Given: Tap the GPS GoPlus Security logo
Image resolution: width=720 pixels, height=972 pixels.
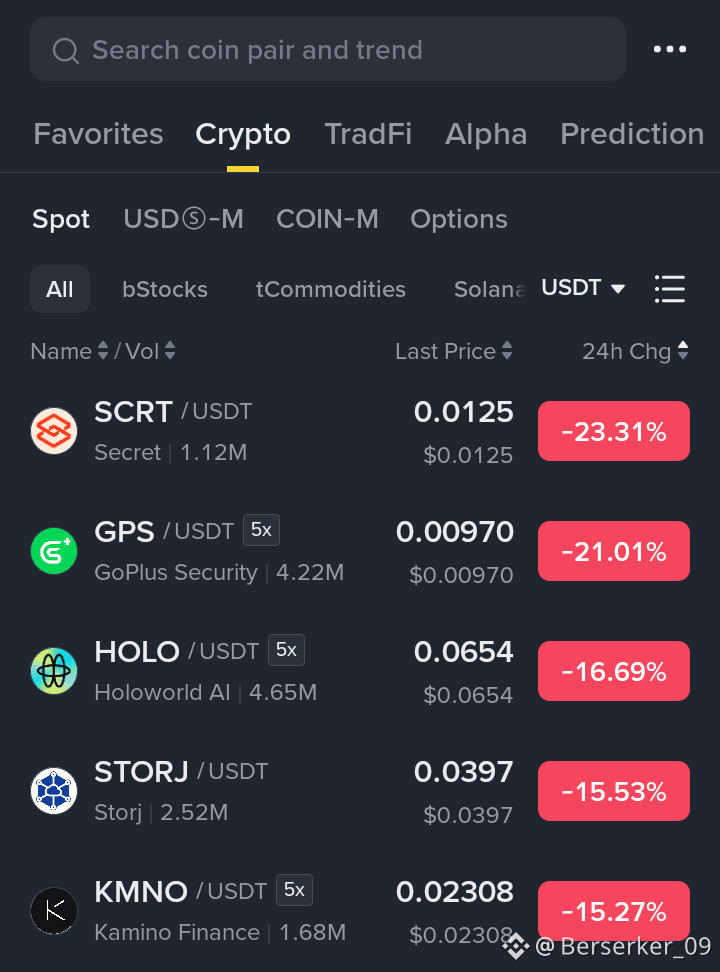Looking at the screenshot, I should click(54, 550).
